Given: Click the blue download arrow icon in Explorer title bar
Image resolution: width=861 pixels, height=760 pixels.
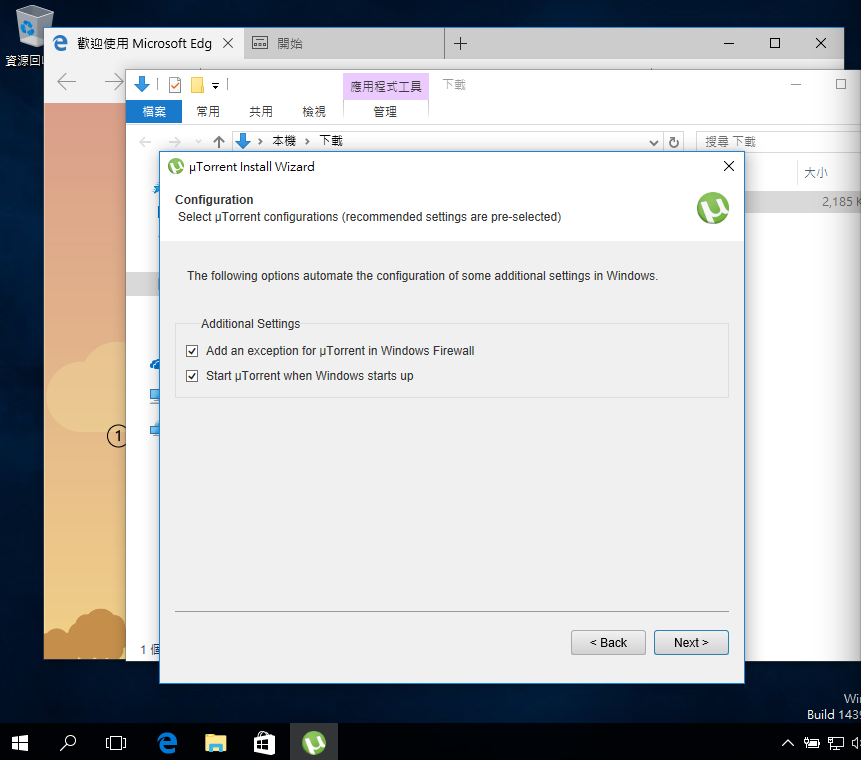Looking at the screenshot, I should click(x=142, y=85).
